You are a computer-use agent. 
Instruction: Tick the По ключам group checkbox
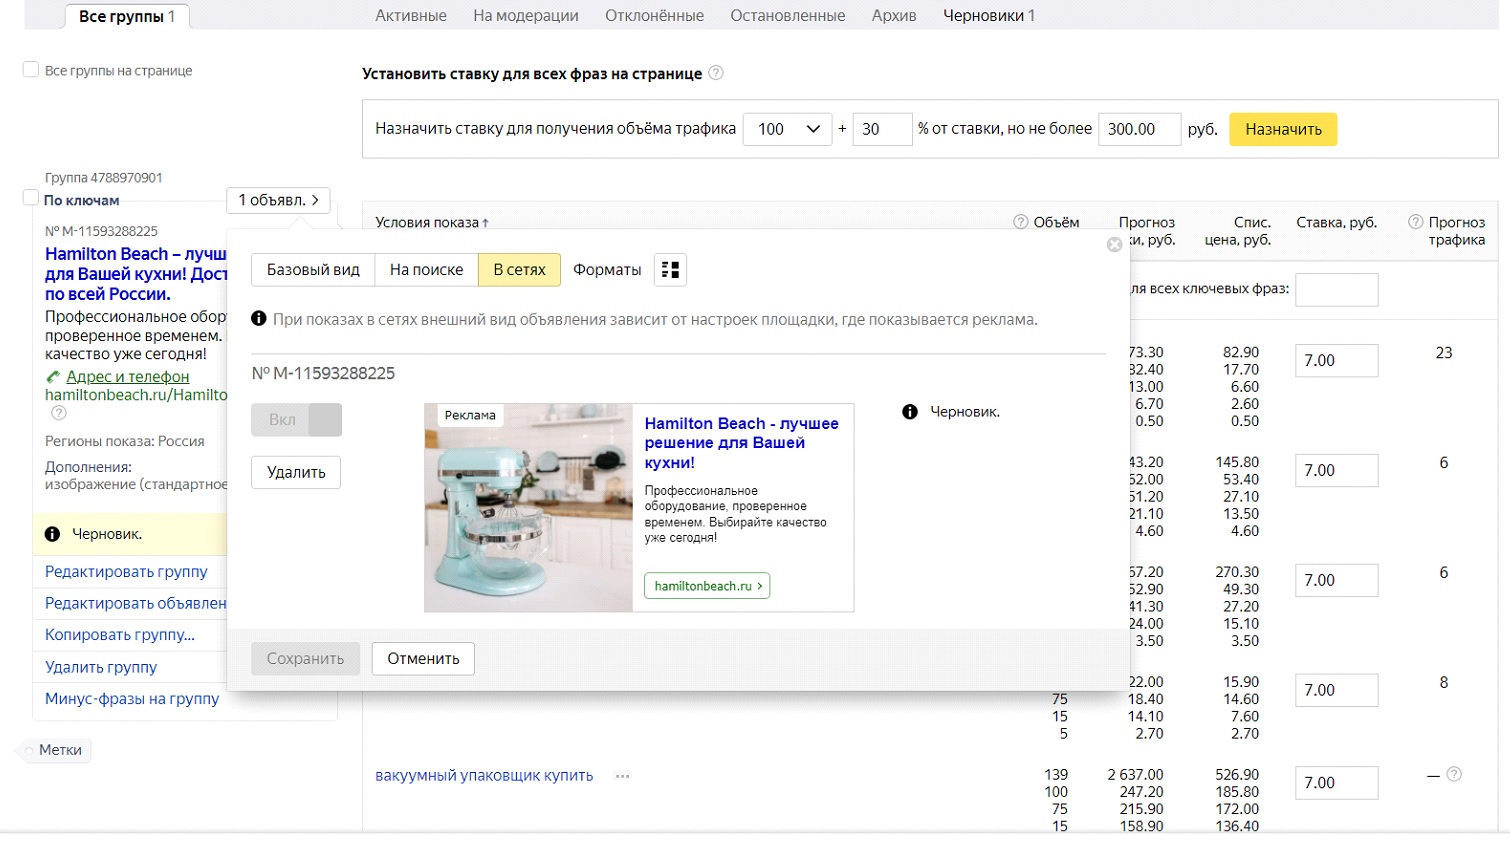(x=31, y=198)
